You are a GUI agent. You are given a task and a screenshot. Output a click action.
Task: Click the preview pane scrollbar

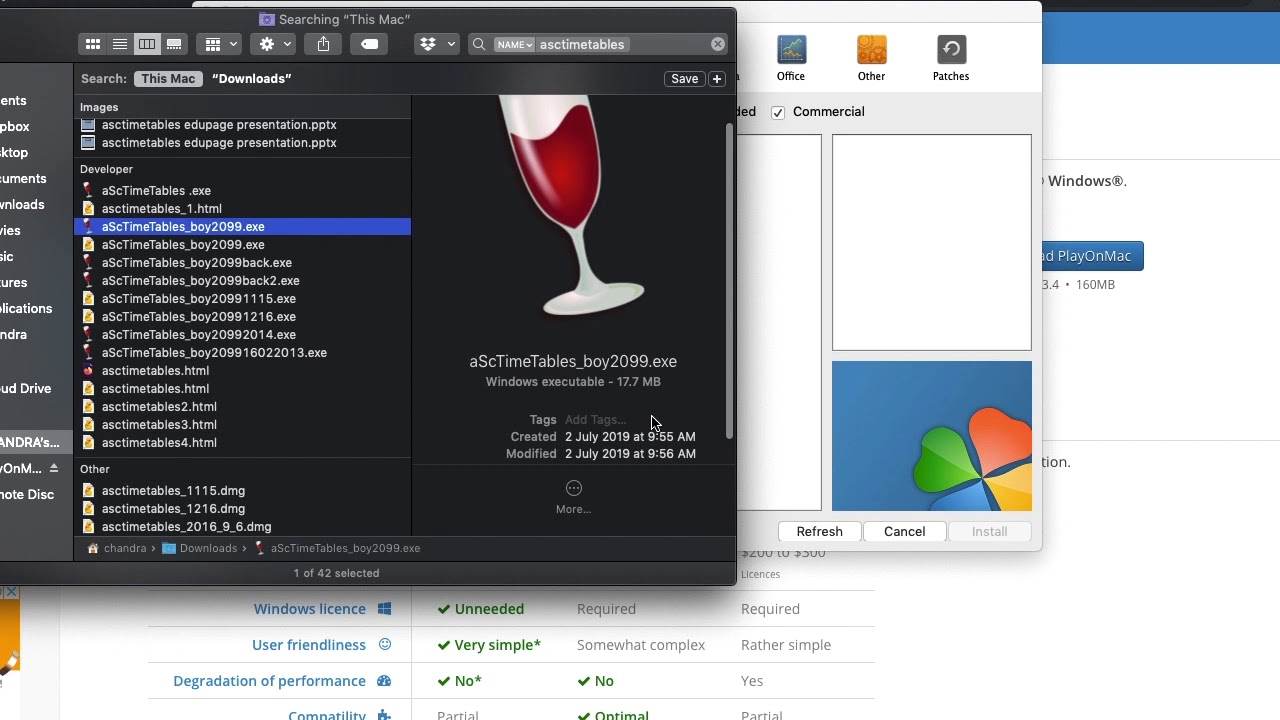(x=730, y=280)
